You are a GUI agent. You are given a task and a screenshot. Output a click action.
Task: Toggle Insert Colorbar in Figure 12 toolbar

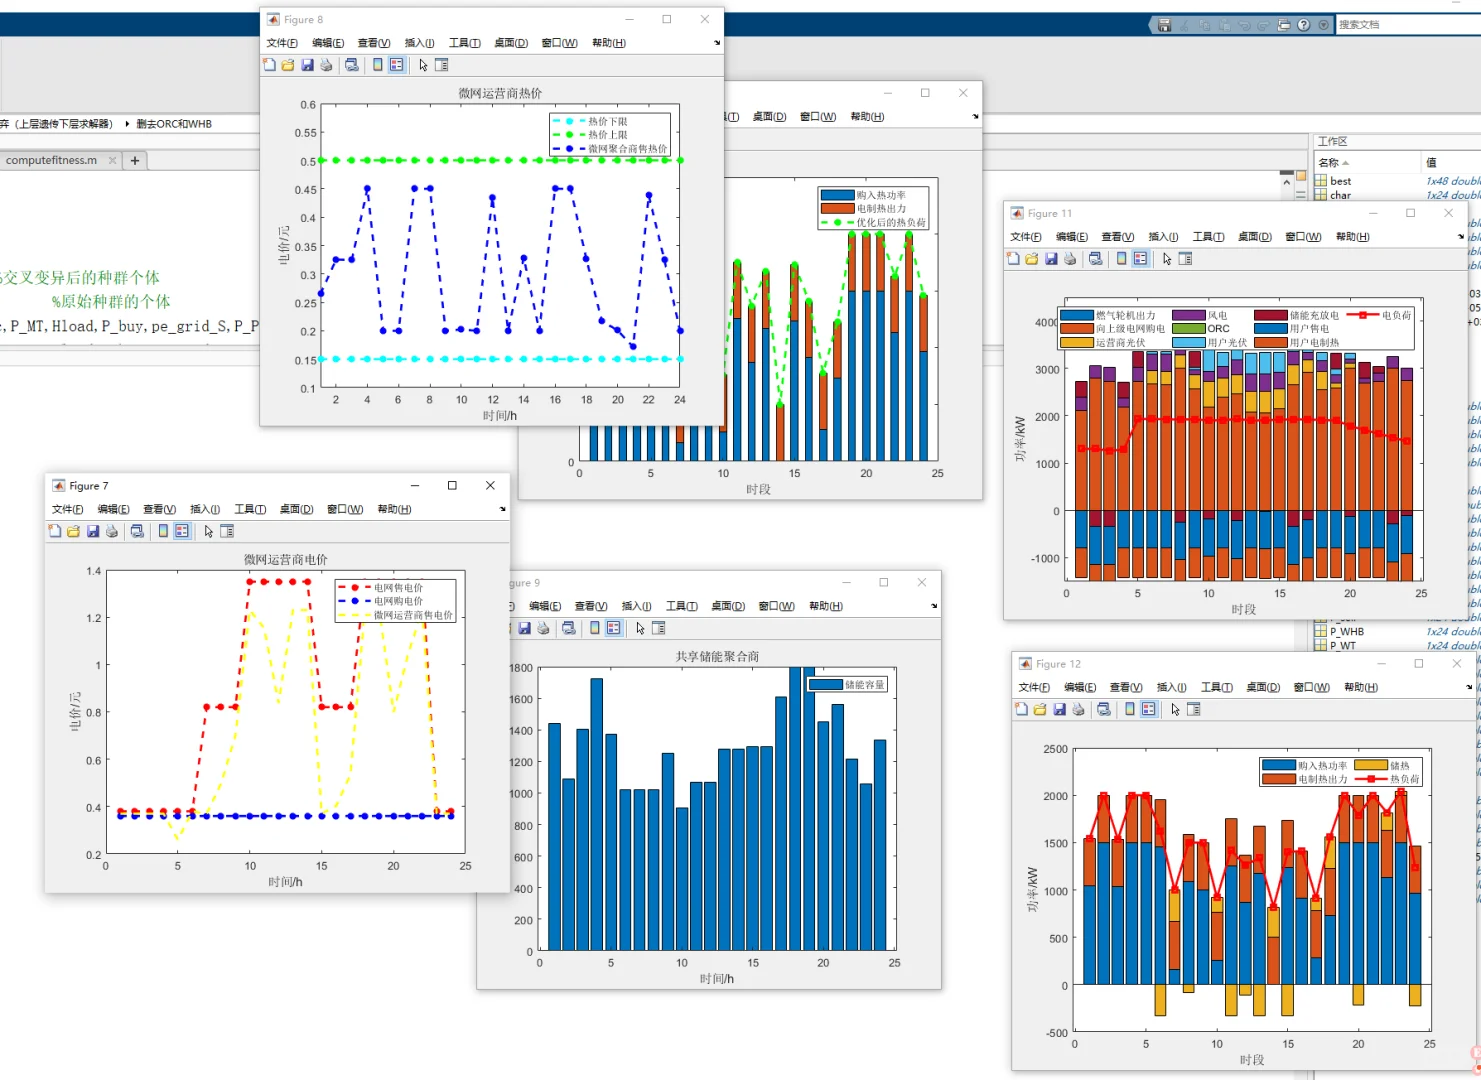[x=1130, y=709]
